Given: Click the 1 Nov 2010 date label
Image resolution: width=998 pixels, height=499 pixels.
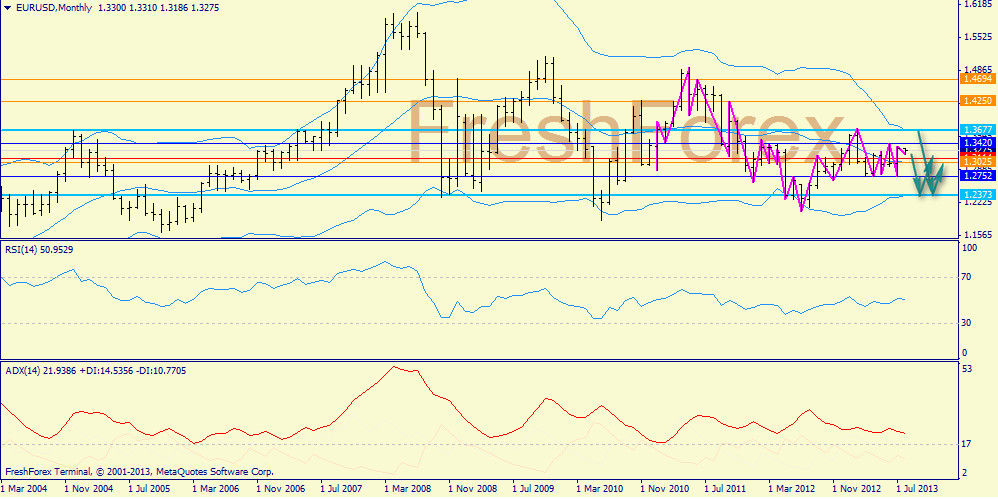Looking at the screenshot, I should [664, 489].
